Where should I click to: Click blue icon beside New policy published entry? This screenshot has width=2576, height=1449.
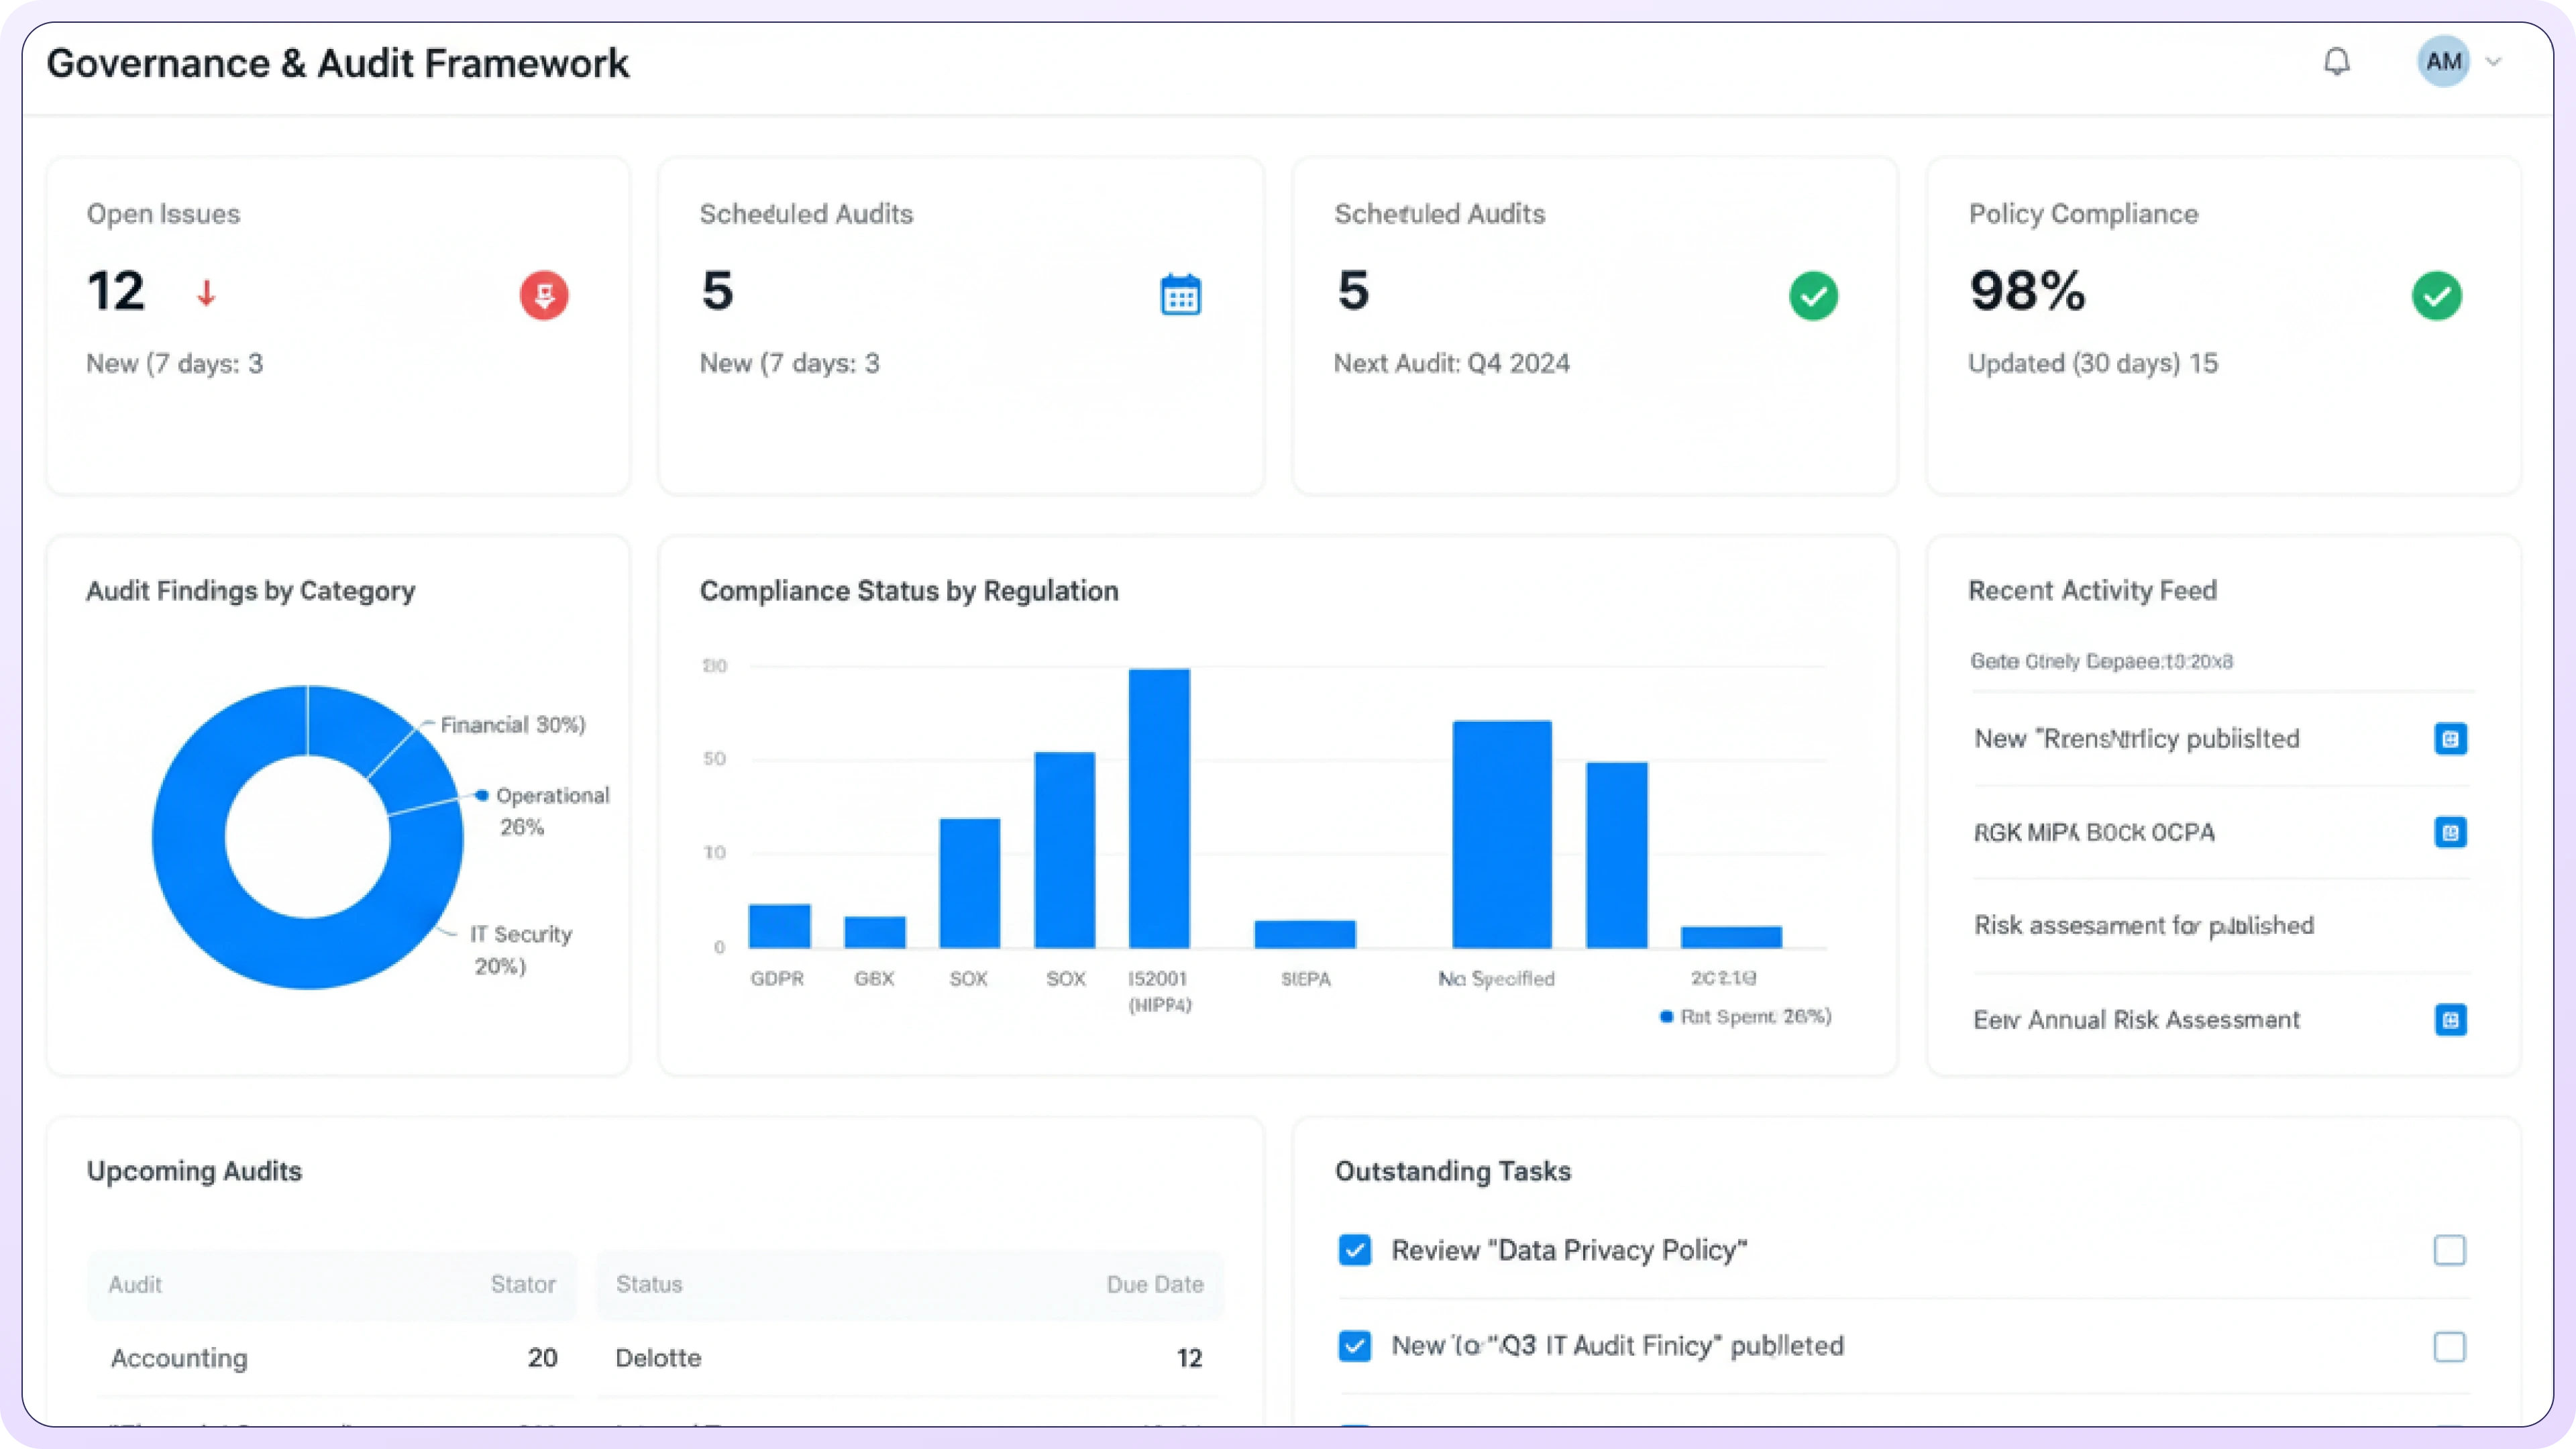[2450, 739]
